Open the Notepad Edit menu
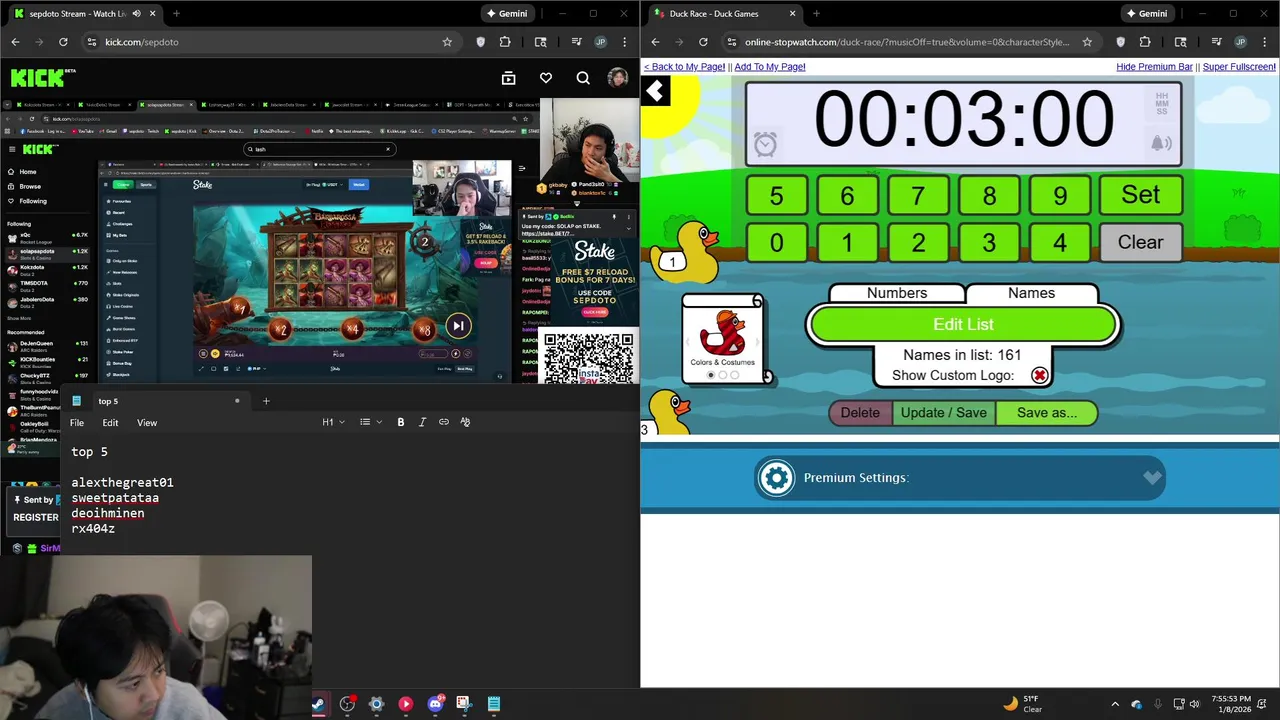Screen dimensions: 1280x720 110,423
